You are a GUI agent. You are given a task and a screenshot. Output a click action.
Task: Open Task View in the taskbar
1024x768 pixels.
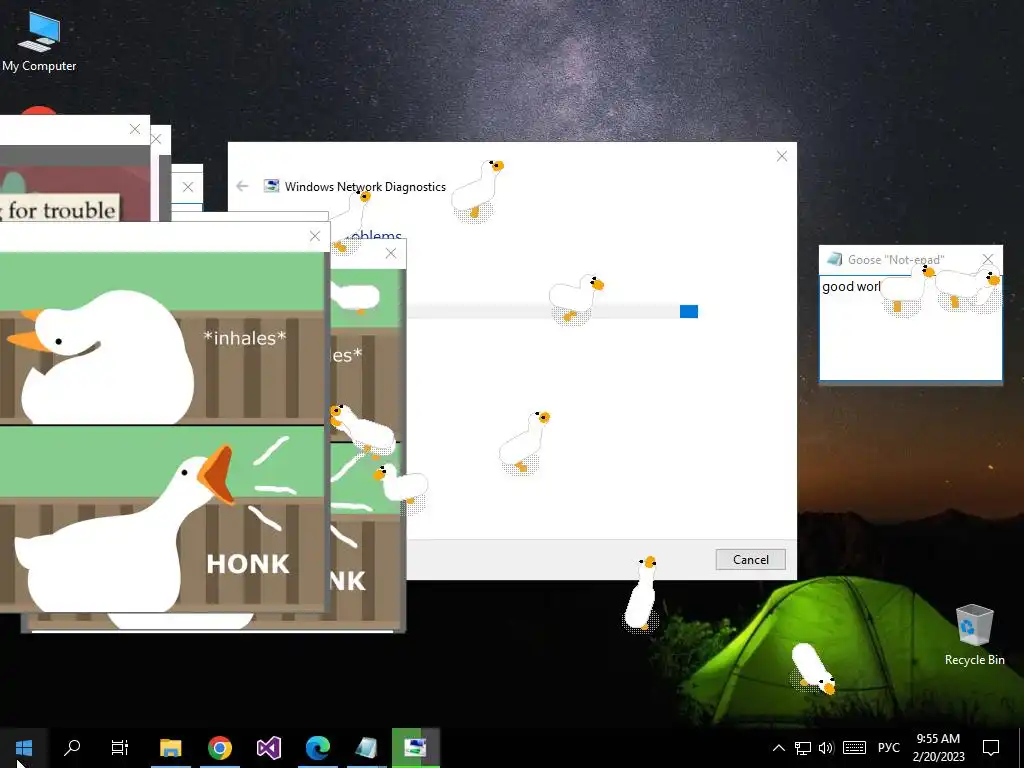coord(120,748)
